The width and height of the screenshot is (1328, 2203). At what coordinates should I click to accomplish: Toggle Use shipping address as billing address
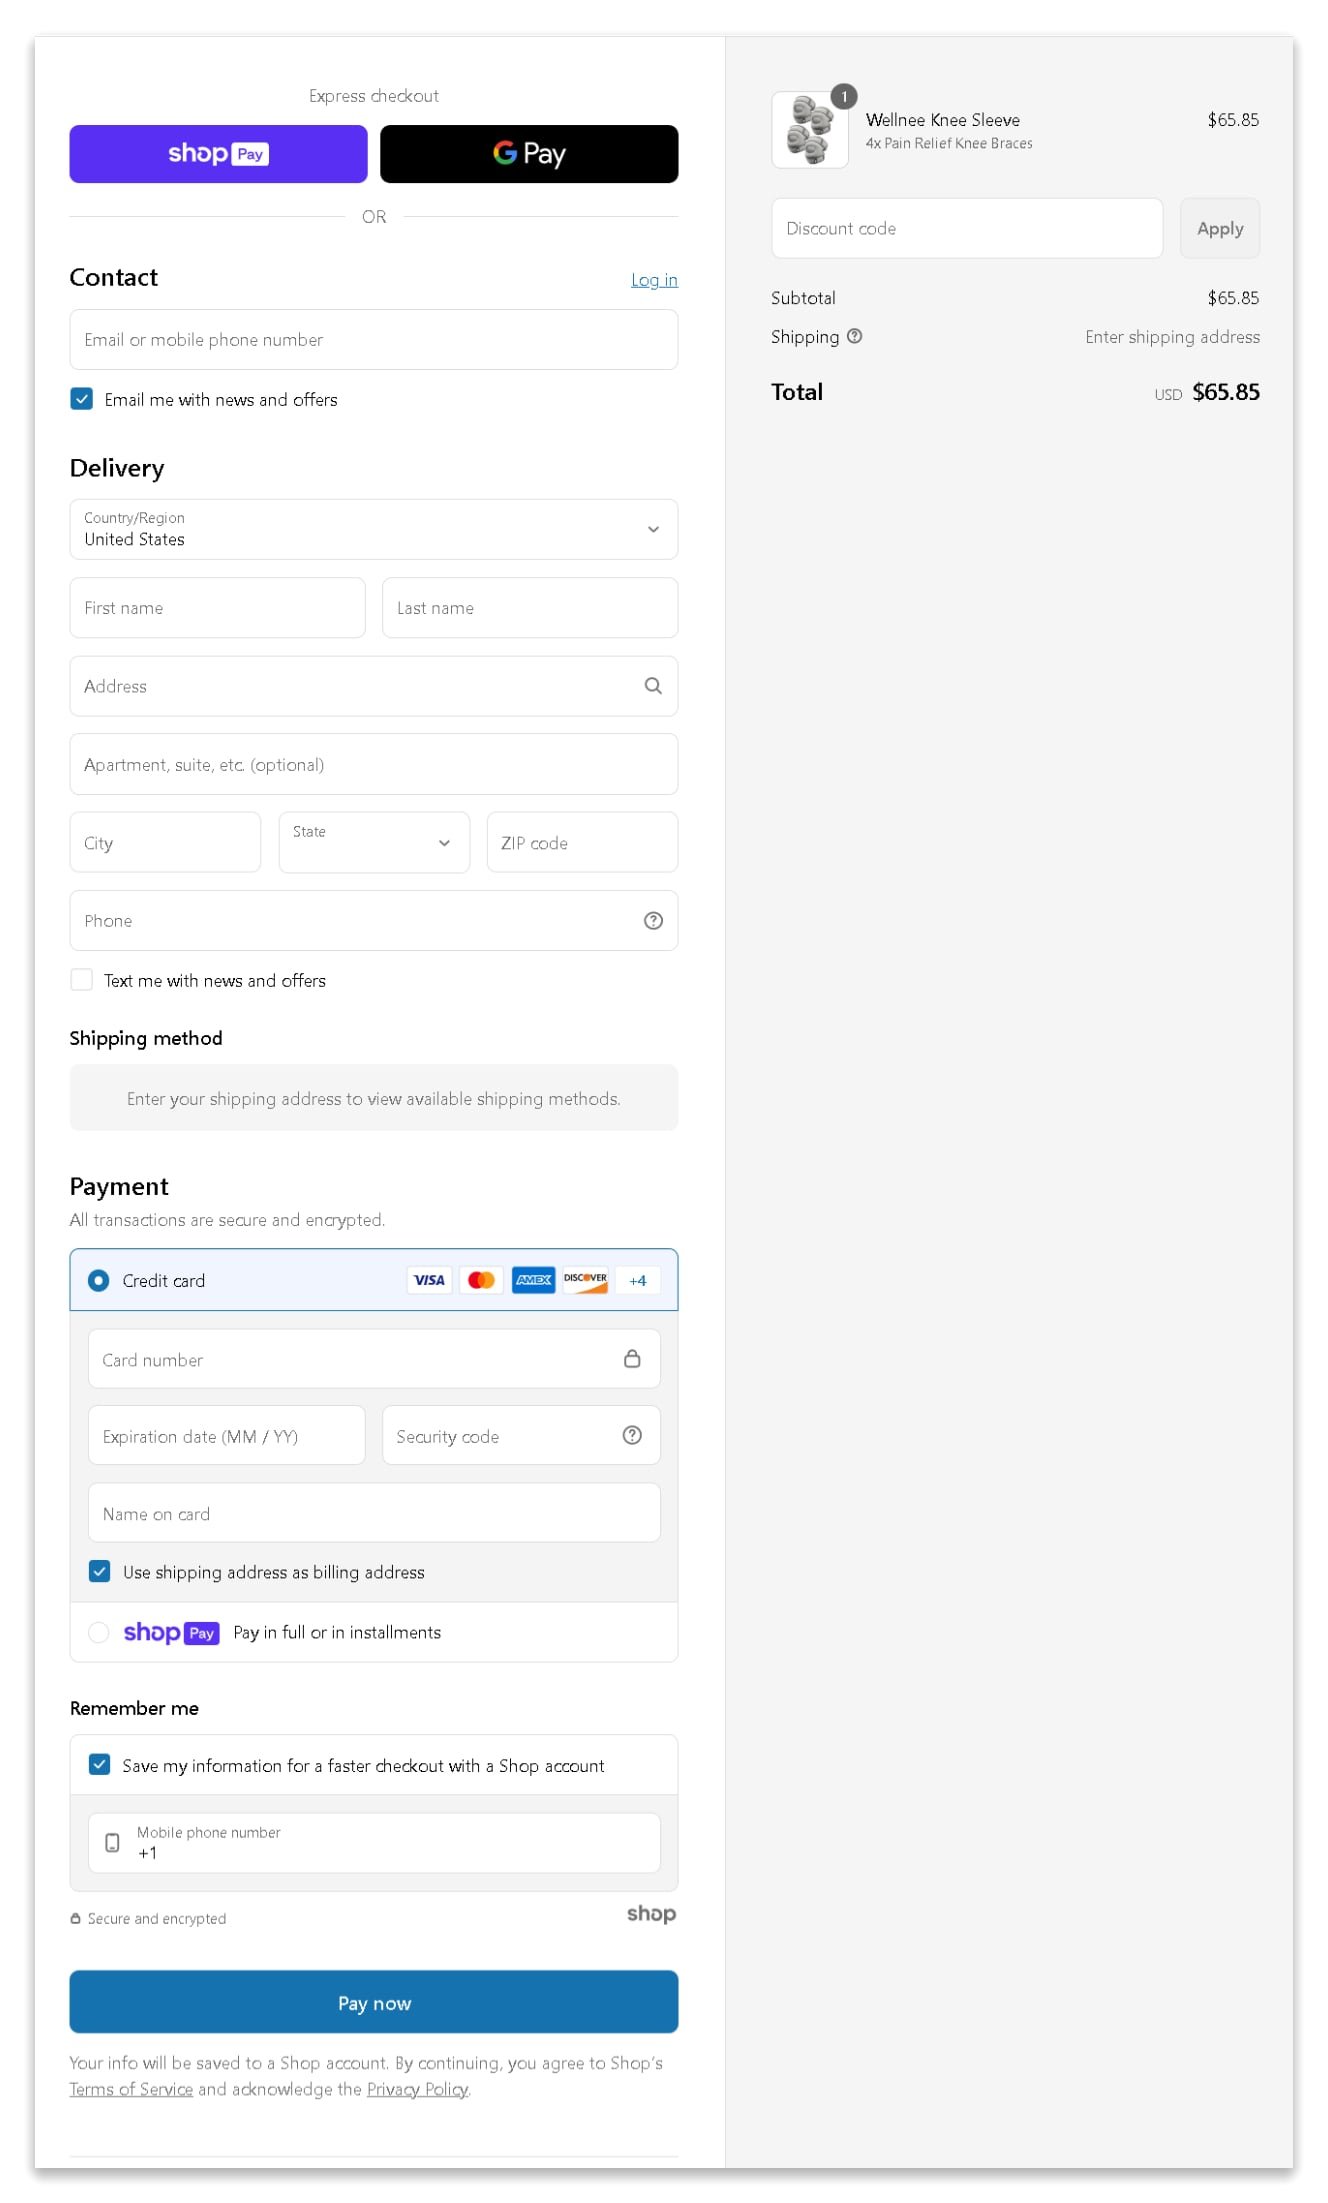tap(100, 1571)
